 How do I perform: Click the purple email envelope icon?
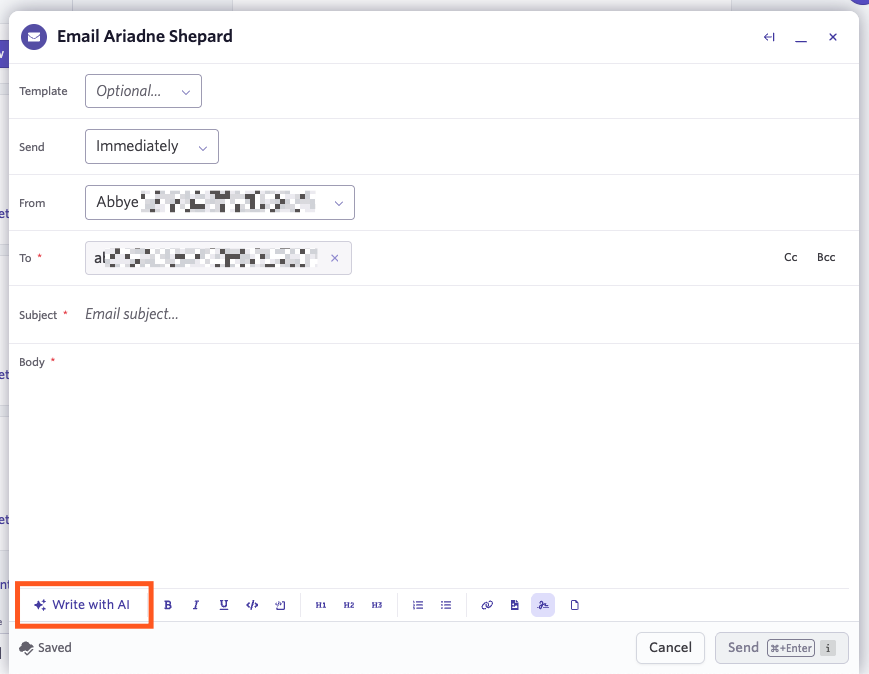click(34, 37)
